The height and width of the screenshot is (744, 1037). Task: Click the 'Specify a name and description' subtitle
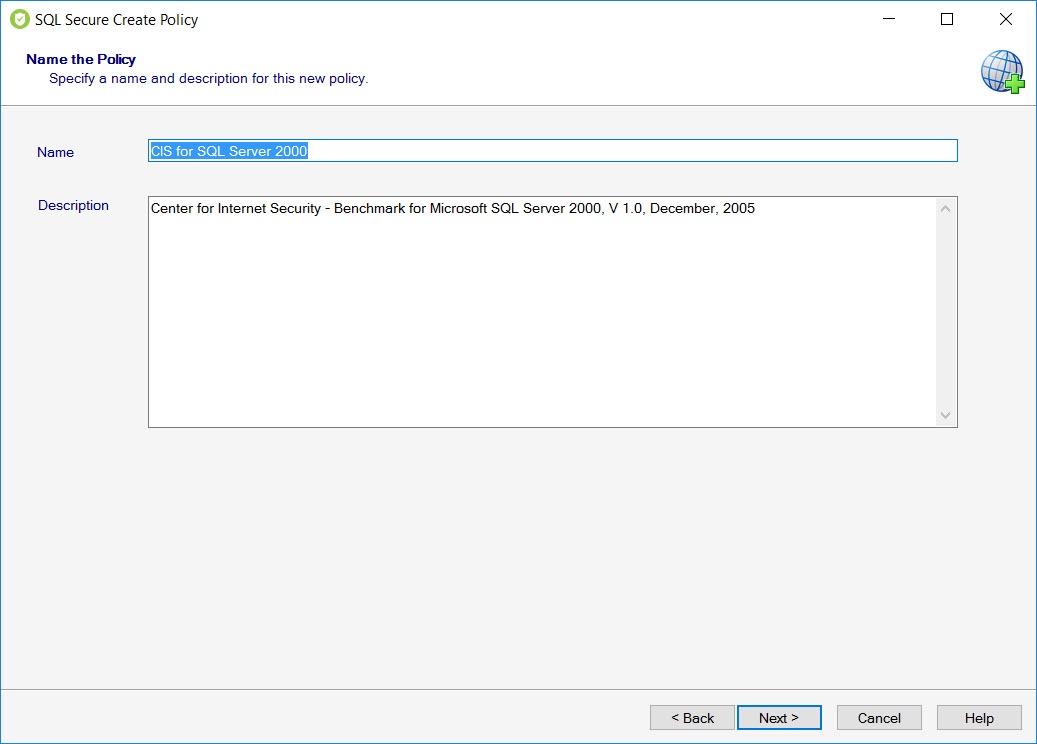tap(208, 79)
